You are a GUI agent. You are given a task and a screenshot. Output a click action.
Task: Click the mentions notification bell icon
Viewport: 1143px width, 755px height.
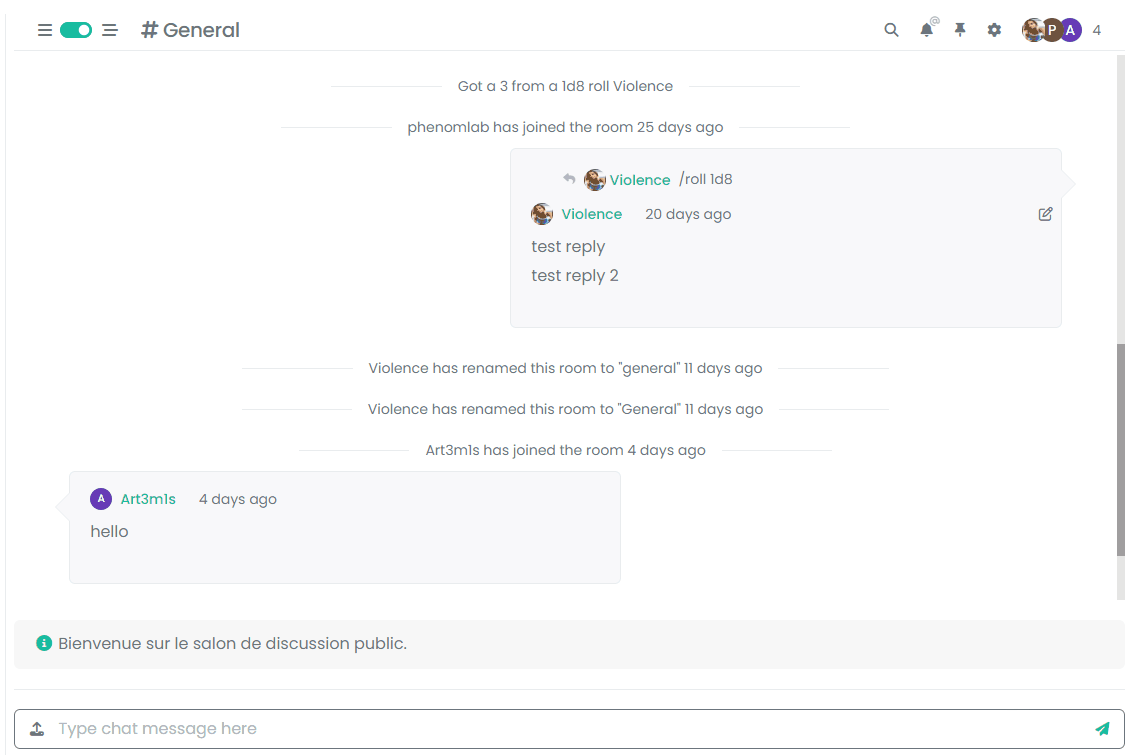coord(927,30)
